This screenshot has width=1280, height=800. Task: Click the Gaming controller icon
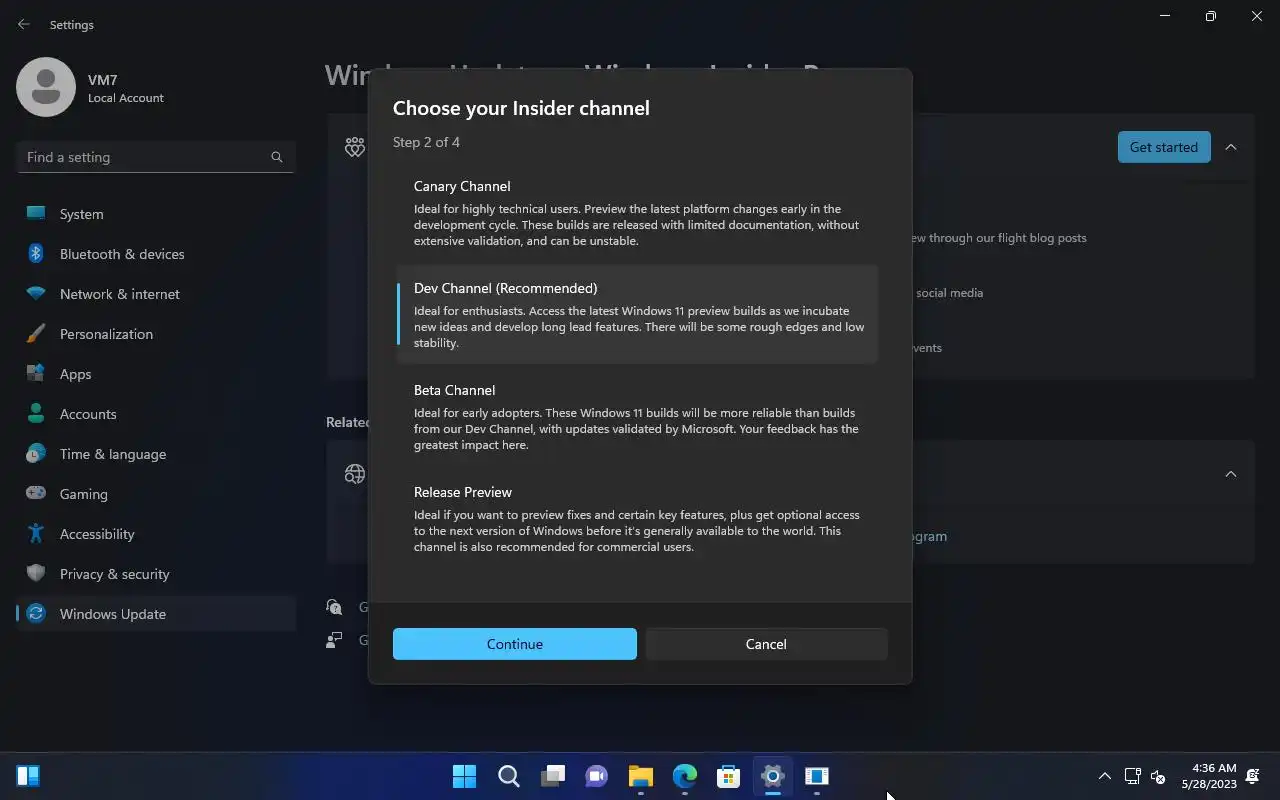[36, 494]
